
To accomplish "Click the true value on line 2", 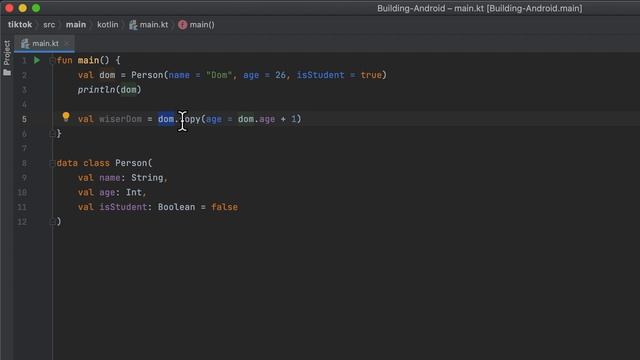I will [371, 75].
